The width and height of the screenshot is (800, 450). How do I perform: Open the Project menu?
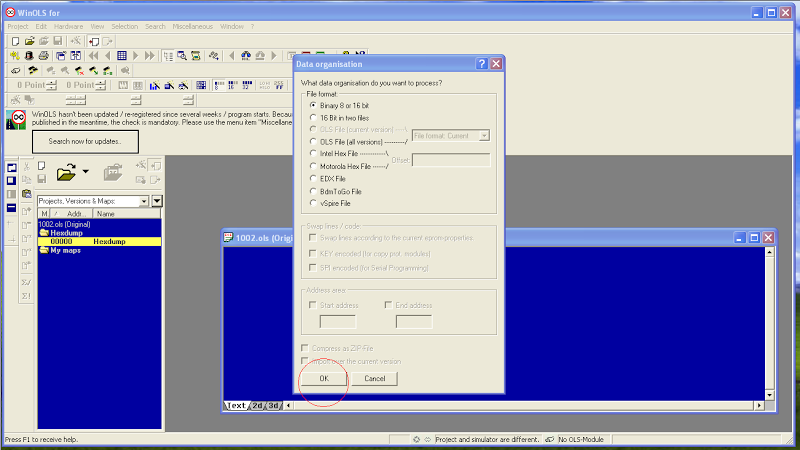(x=18, y=27)
